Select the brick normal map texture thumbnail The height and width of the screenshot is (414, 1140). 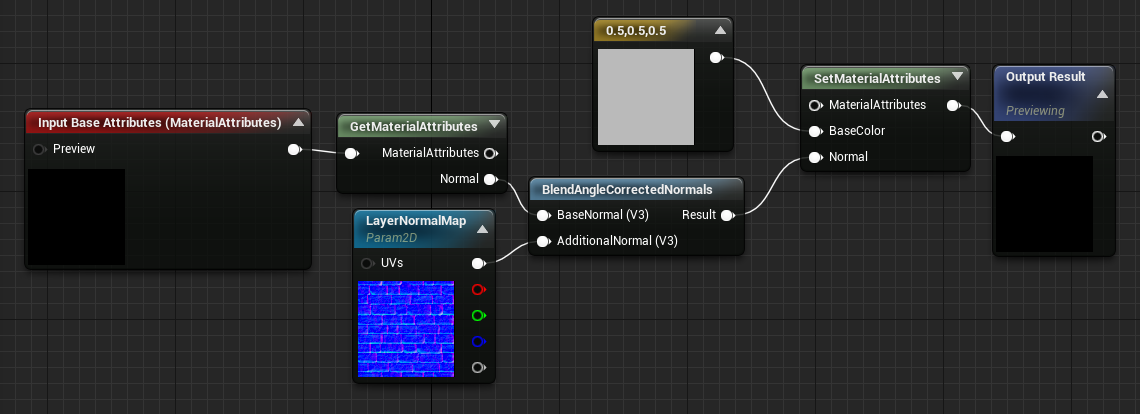pyautogui.click(x=406, y=329)
